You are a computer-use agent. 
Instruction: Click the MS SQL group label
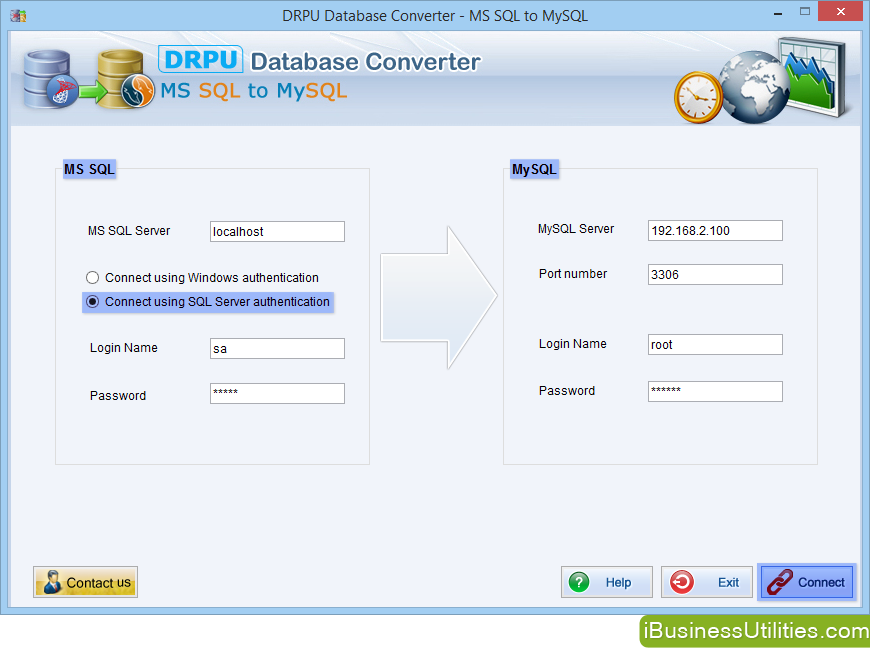pyautogui.click(x=89, y=169)
